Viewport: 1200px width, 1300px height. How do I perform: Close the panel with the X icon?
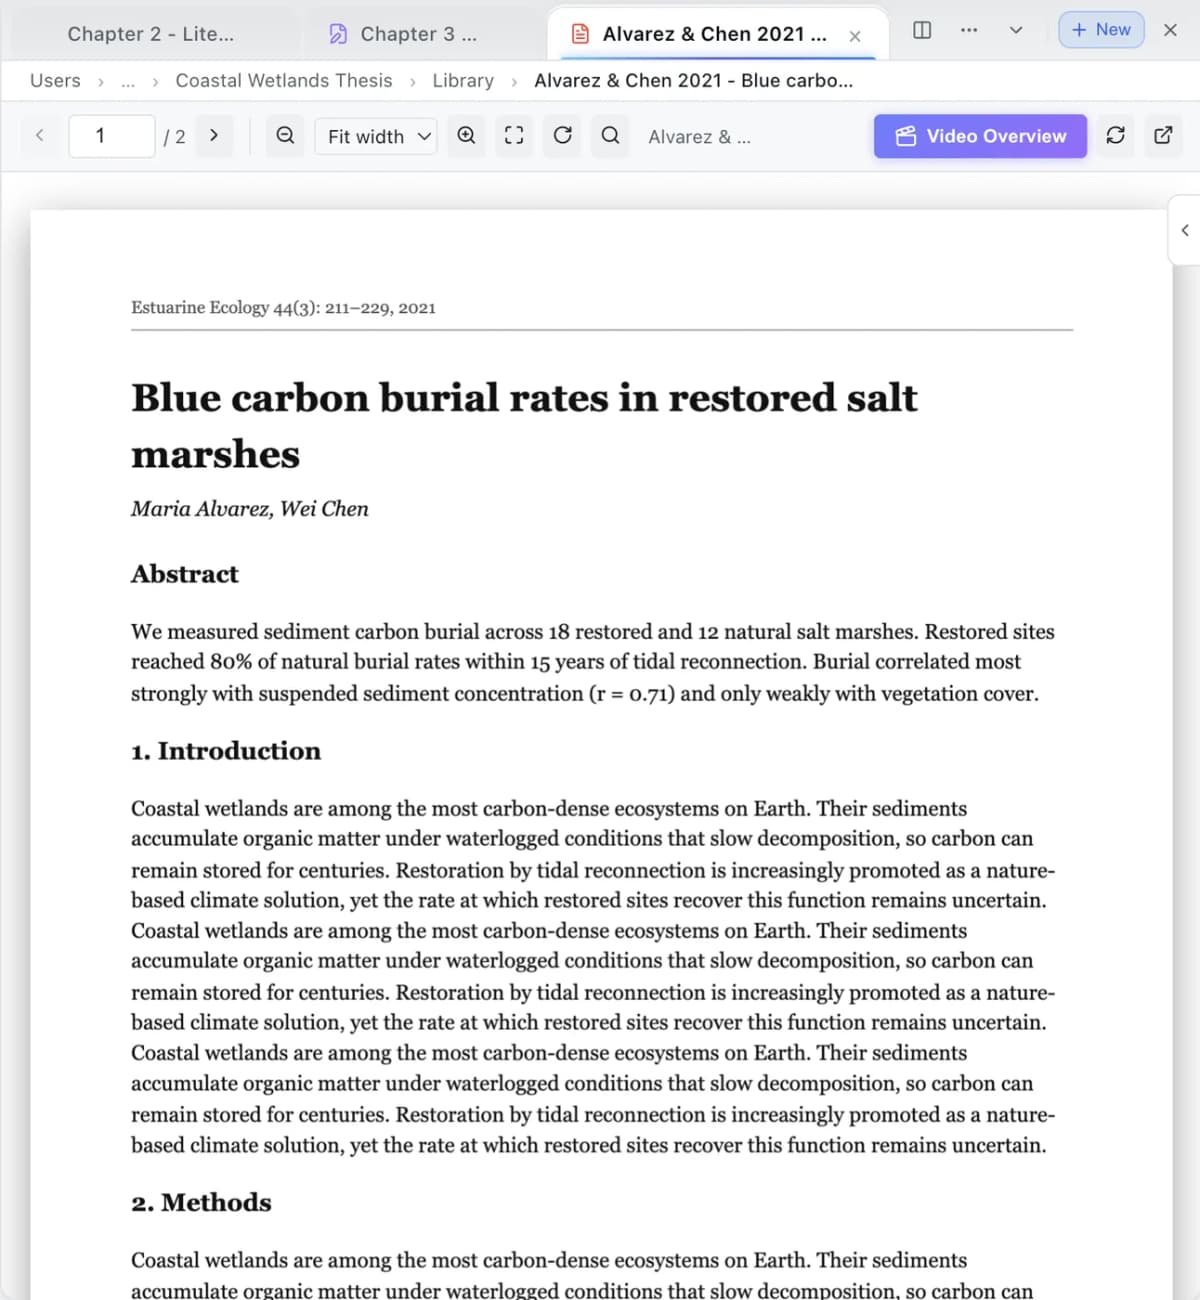pos(1170,30)
